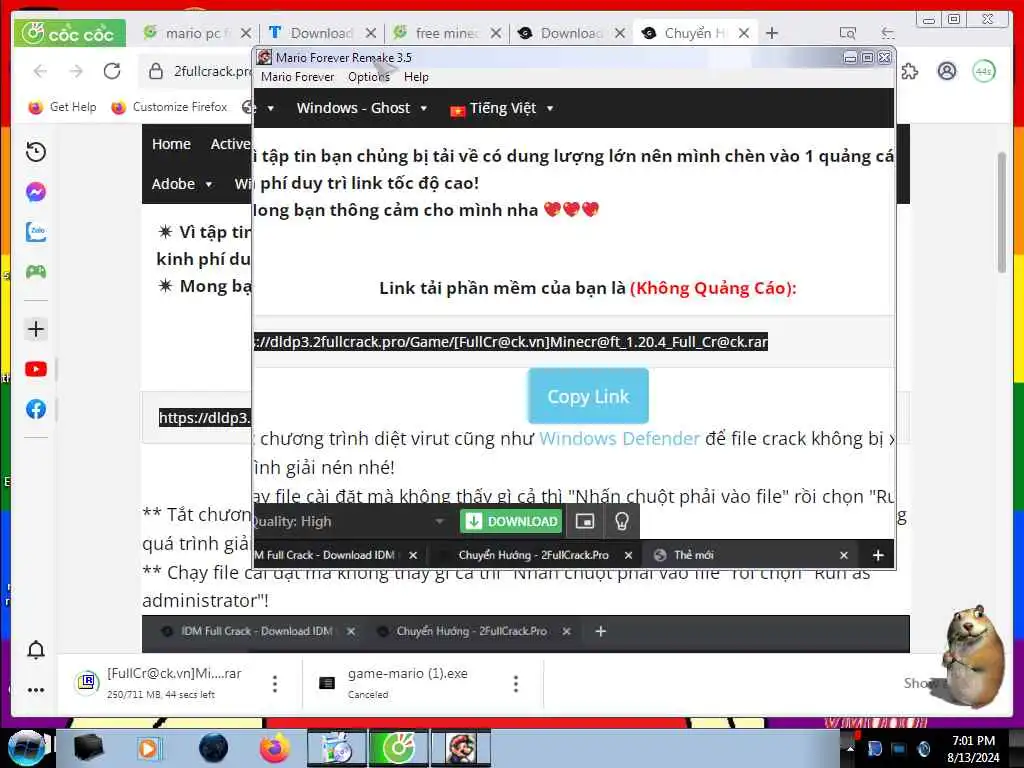This screenshot has height=768, width=1024.
Task: Open YouTube from the browser sidebar
Action: click(x=36, y=369)
